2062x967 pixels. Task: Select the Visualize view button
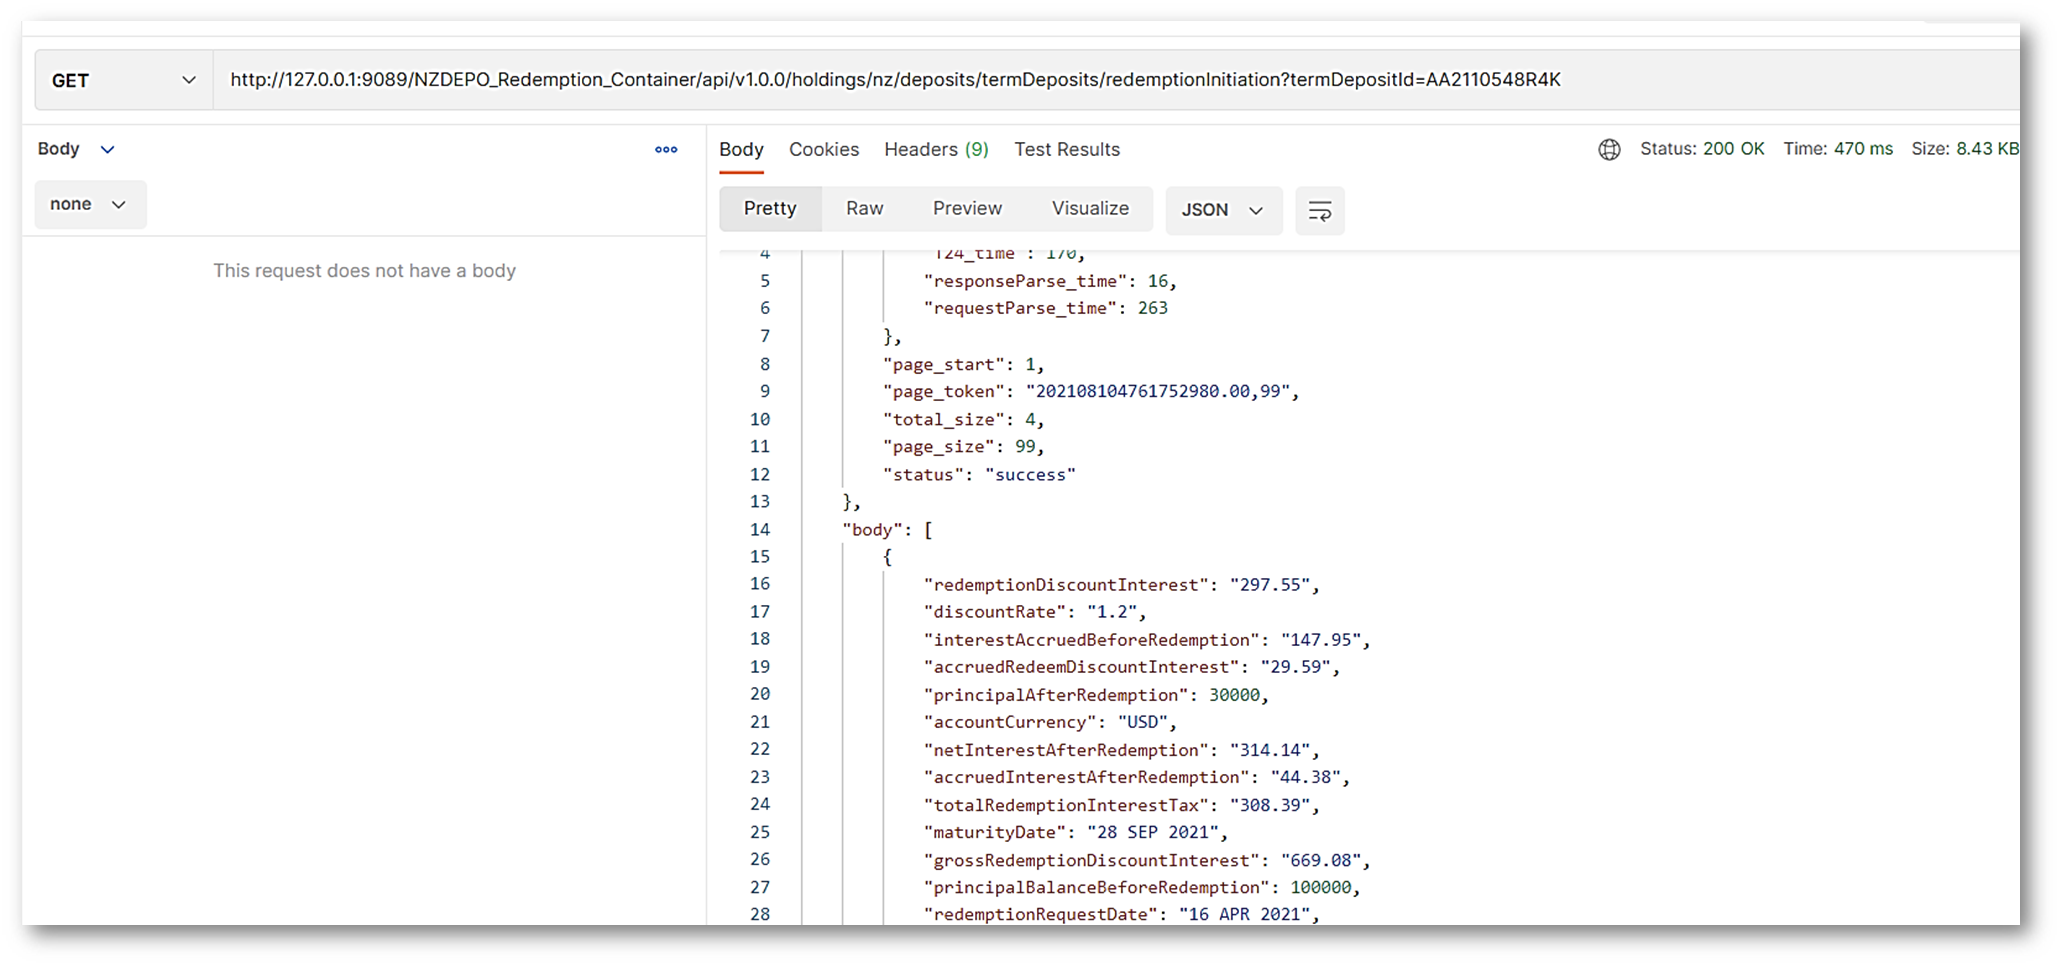point(1089,209)
